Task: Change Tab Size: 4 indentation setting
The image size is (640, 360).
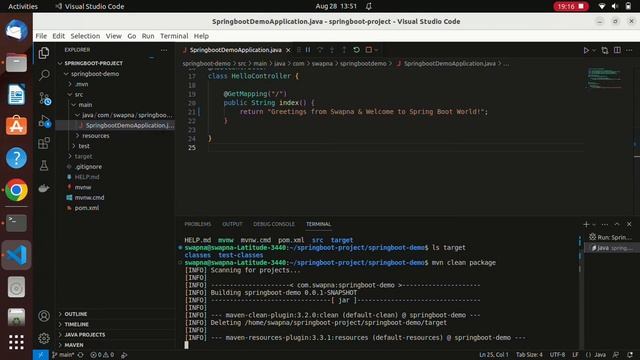Action: pyautogui.click(x=529, y=355)
